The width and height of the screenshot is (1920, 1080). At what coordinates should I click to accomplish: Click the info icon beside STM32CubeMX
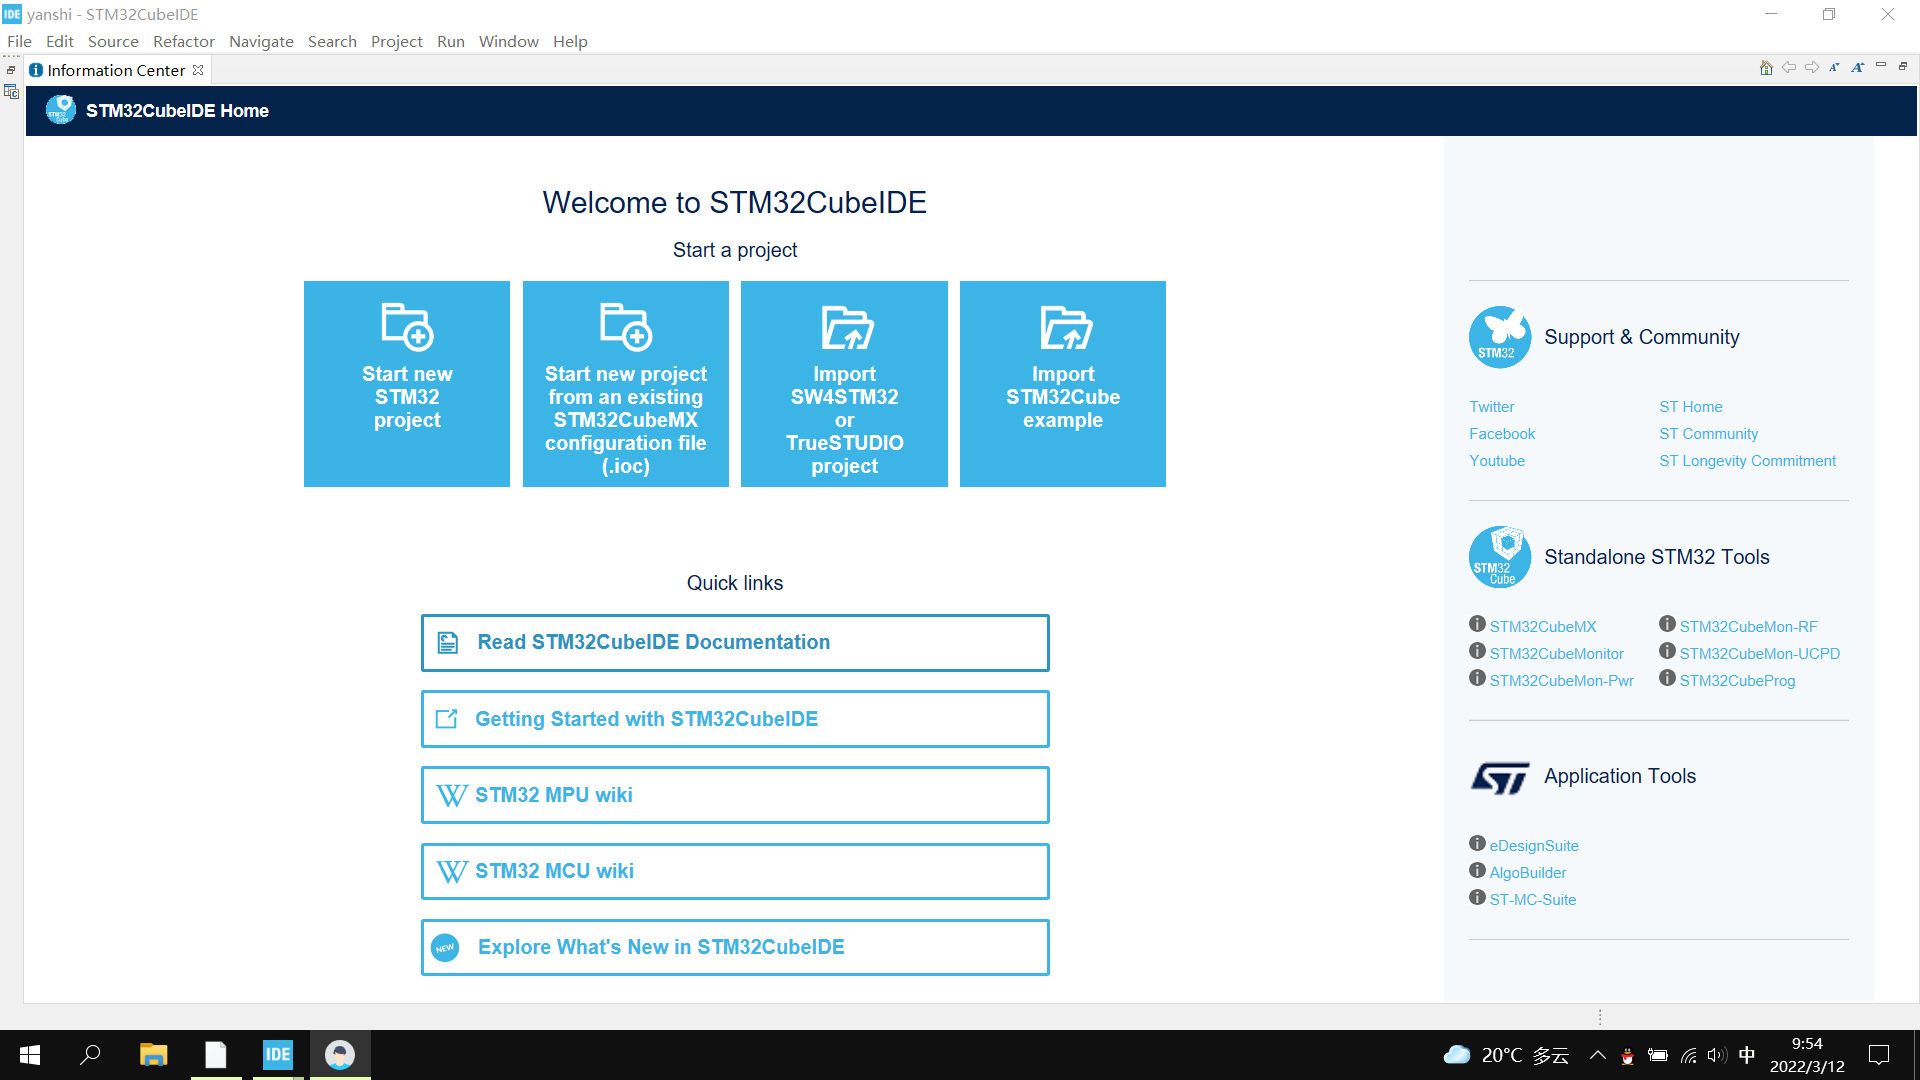[1477, 624]
